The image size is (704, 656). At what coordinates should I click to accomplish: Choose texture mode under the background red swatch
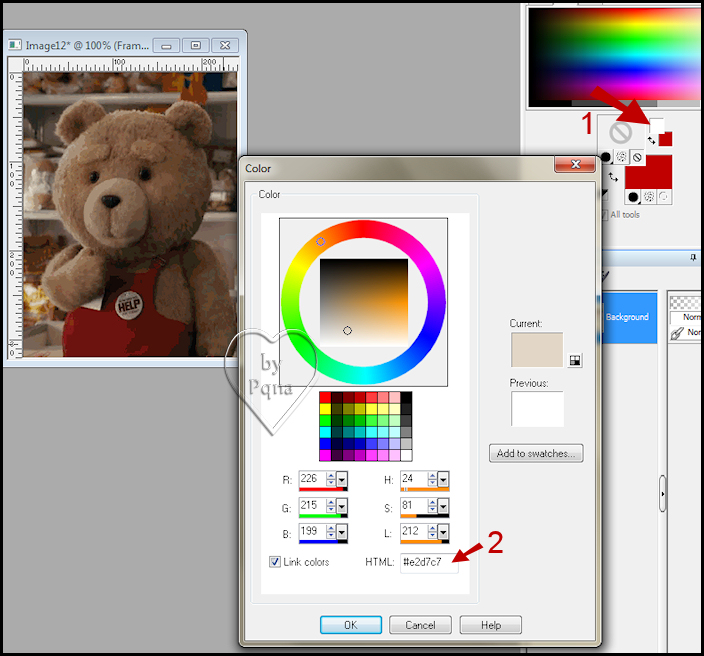point(649,197)
